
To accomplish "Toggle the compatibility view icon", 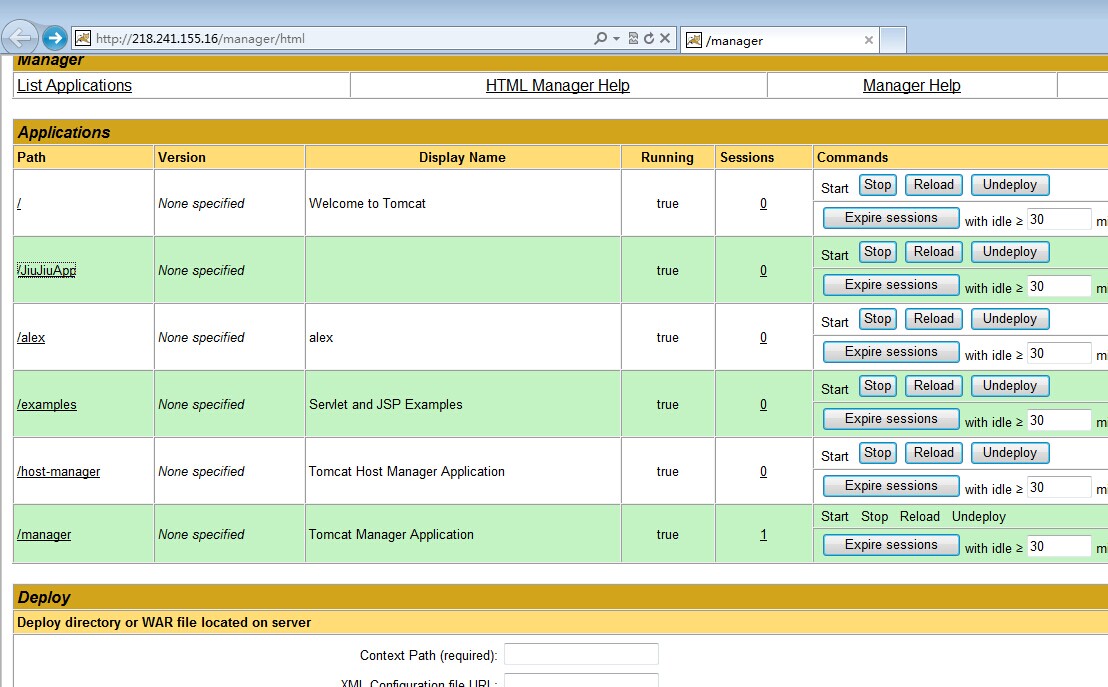I will pos(633,38).
